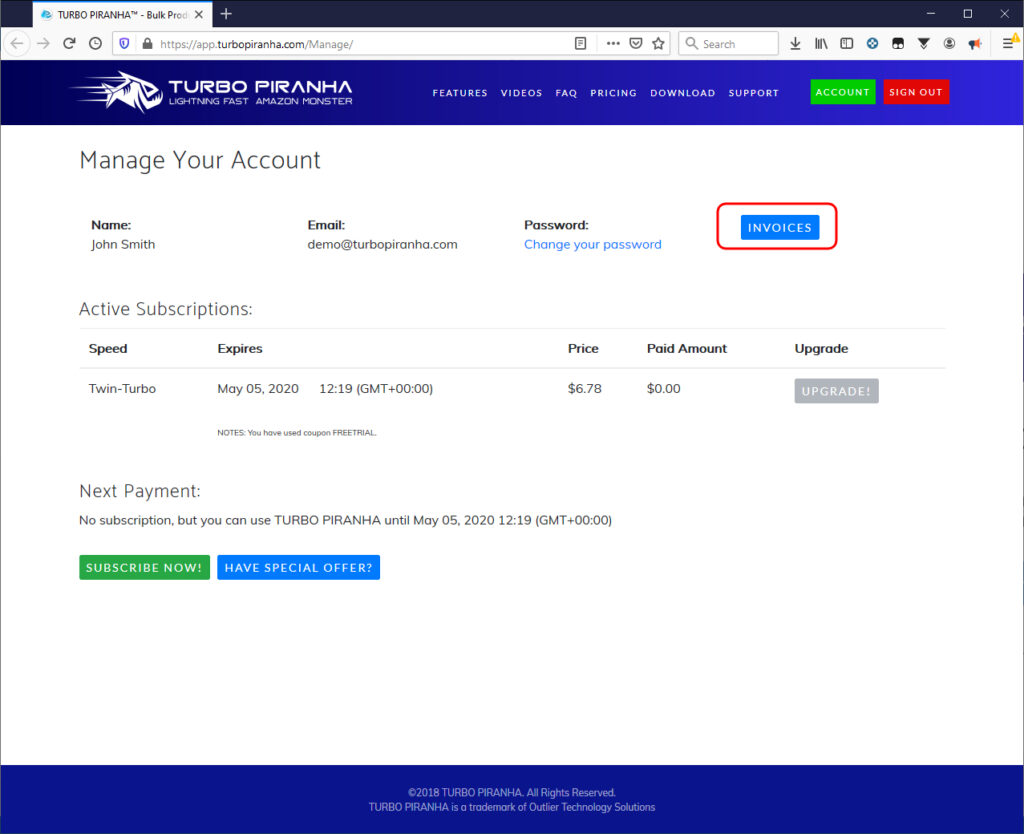Click the $0.00 paid amount
Image resolution: width=1024 pixels, height=834 pixels.
[x=664, y=389]
